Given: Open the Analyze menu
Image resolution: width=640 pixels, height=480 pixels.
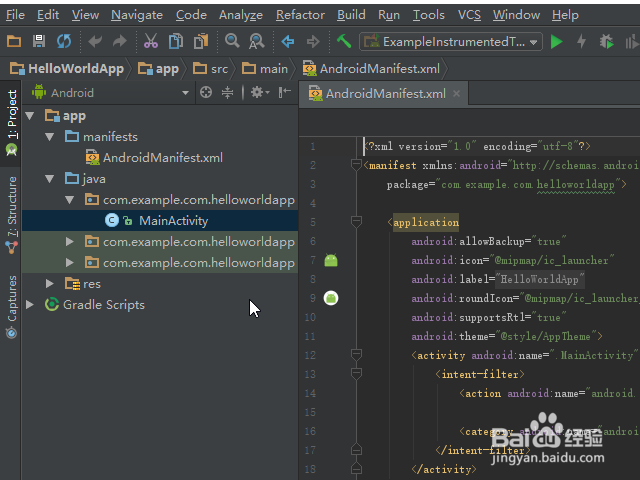Looking at the screenshot, I should click(241, 15).
